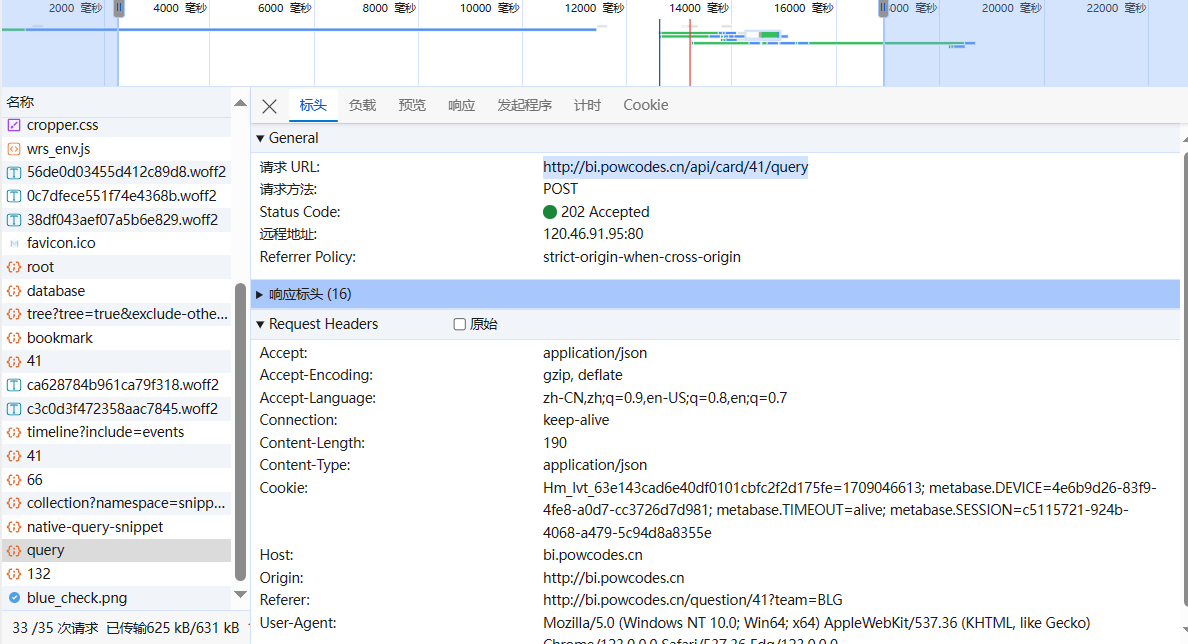1188x644 pixels.
Task: Click the JSON icon beside query
Action: coord(14,551)
